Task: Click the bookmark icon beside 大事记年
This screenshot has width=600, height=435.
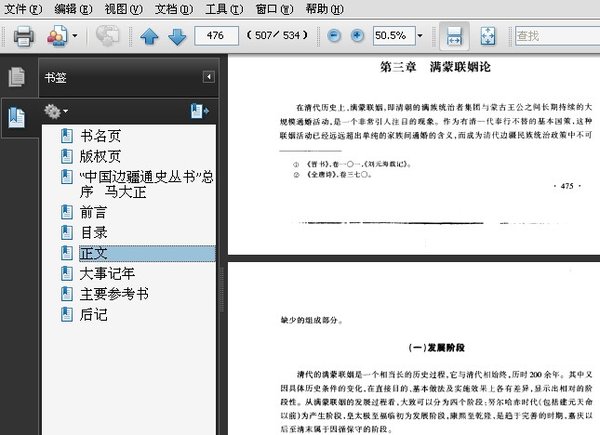Action: (67, 274)
